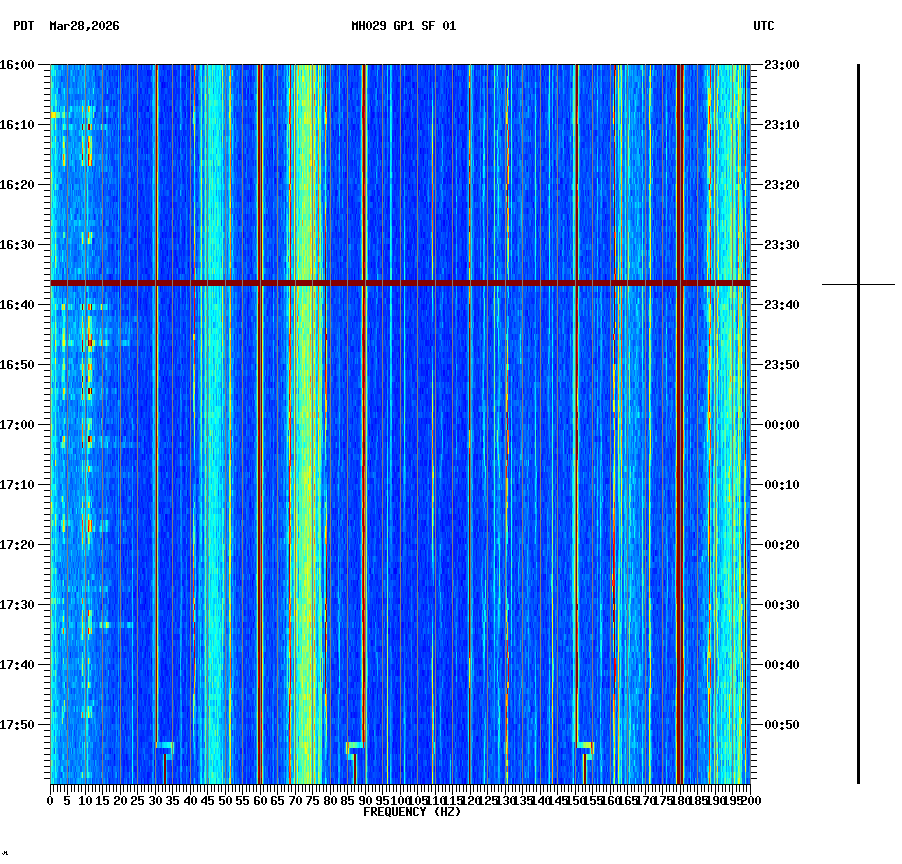This screenshot has height=864, width=902.
Task: Select the Mar28,2026 date label
Action: click(83, 27)
